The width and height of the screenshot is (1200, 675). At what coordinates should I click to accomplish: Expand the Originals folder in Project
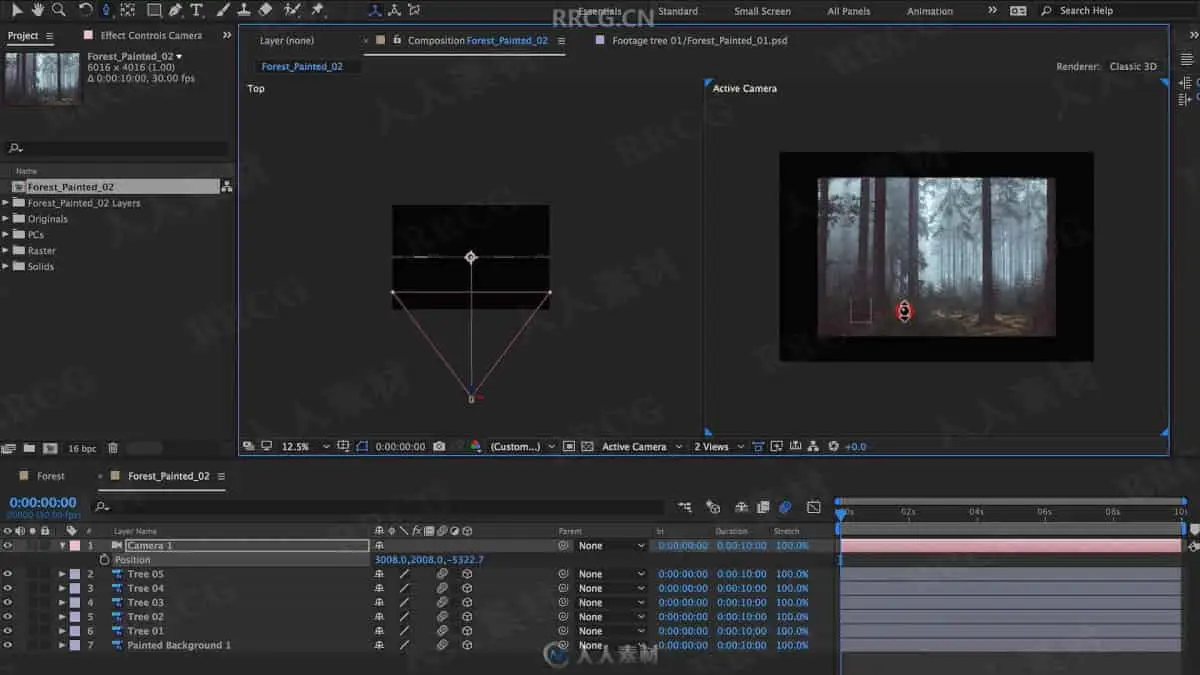click(x=6, y=219)
